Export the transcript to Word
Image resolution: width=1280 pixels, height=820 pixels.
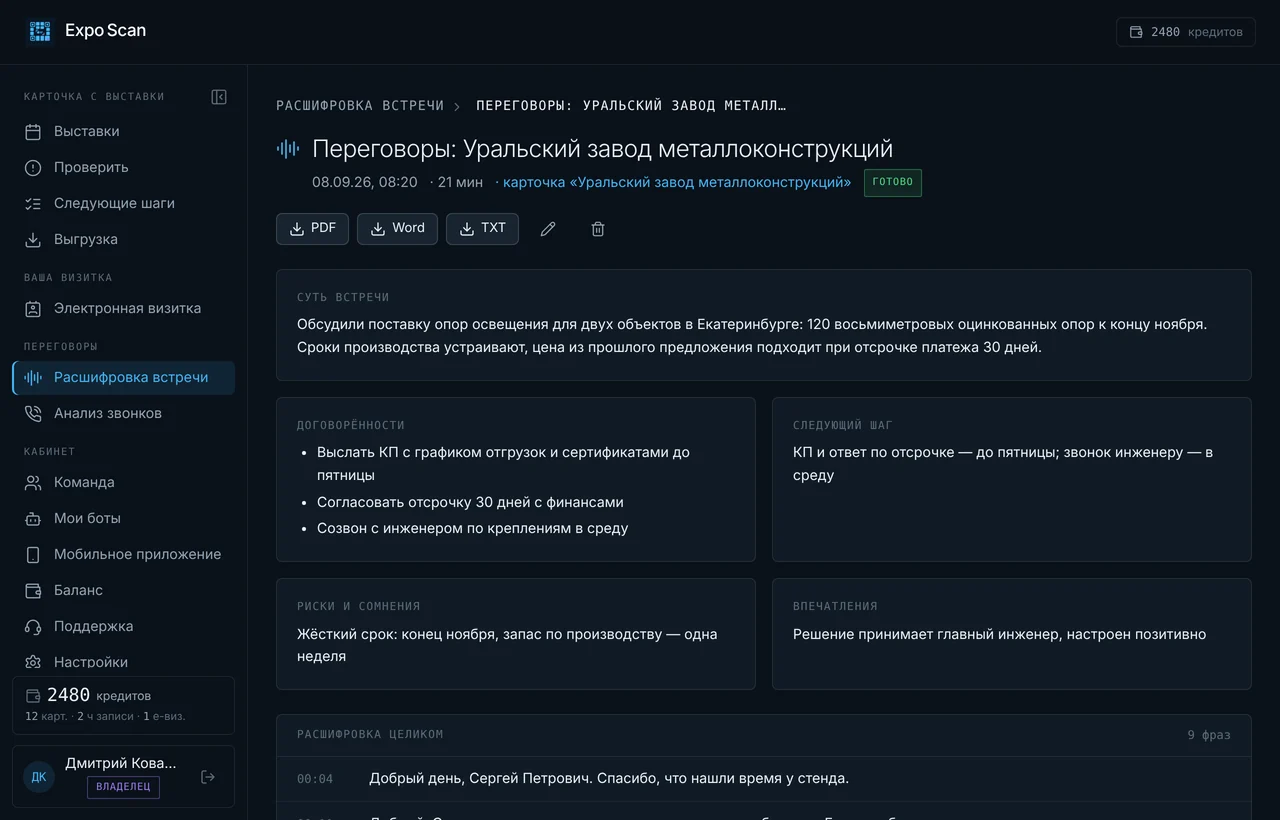click(x=397, y=229)
